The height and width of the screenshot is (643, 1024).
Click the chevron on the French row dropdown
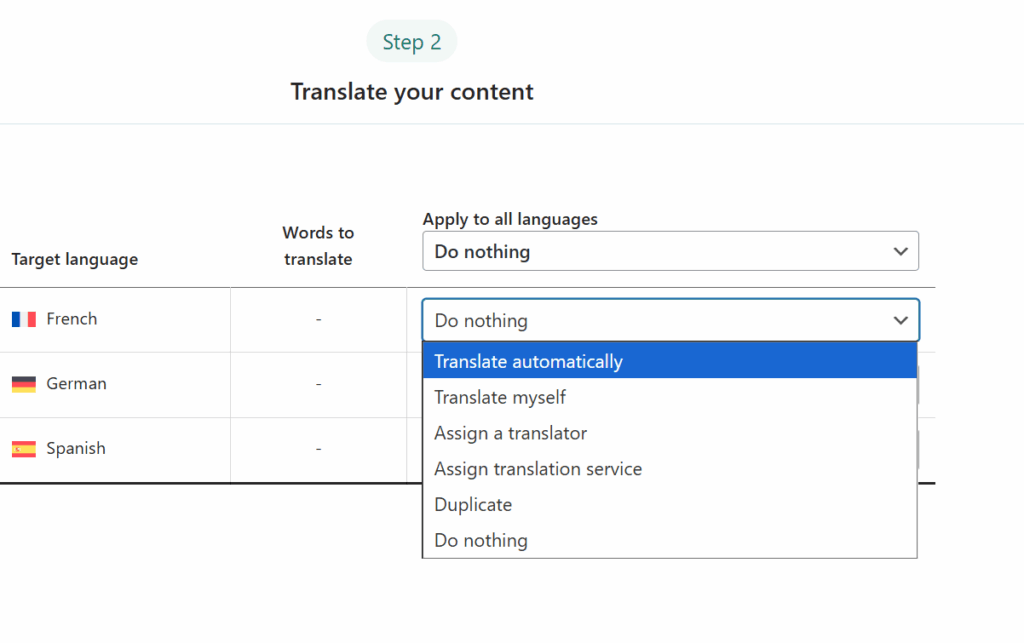pyautogui.click(x=899, y=320)
